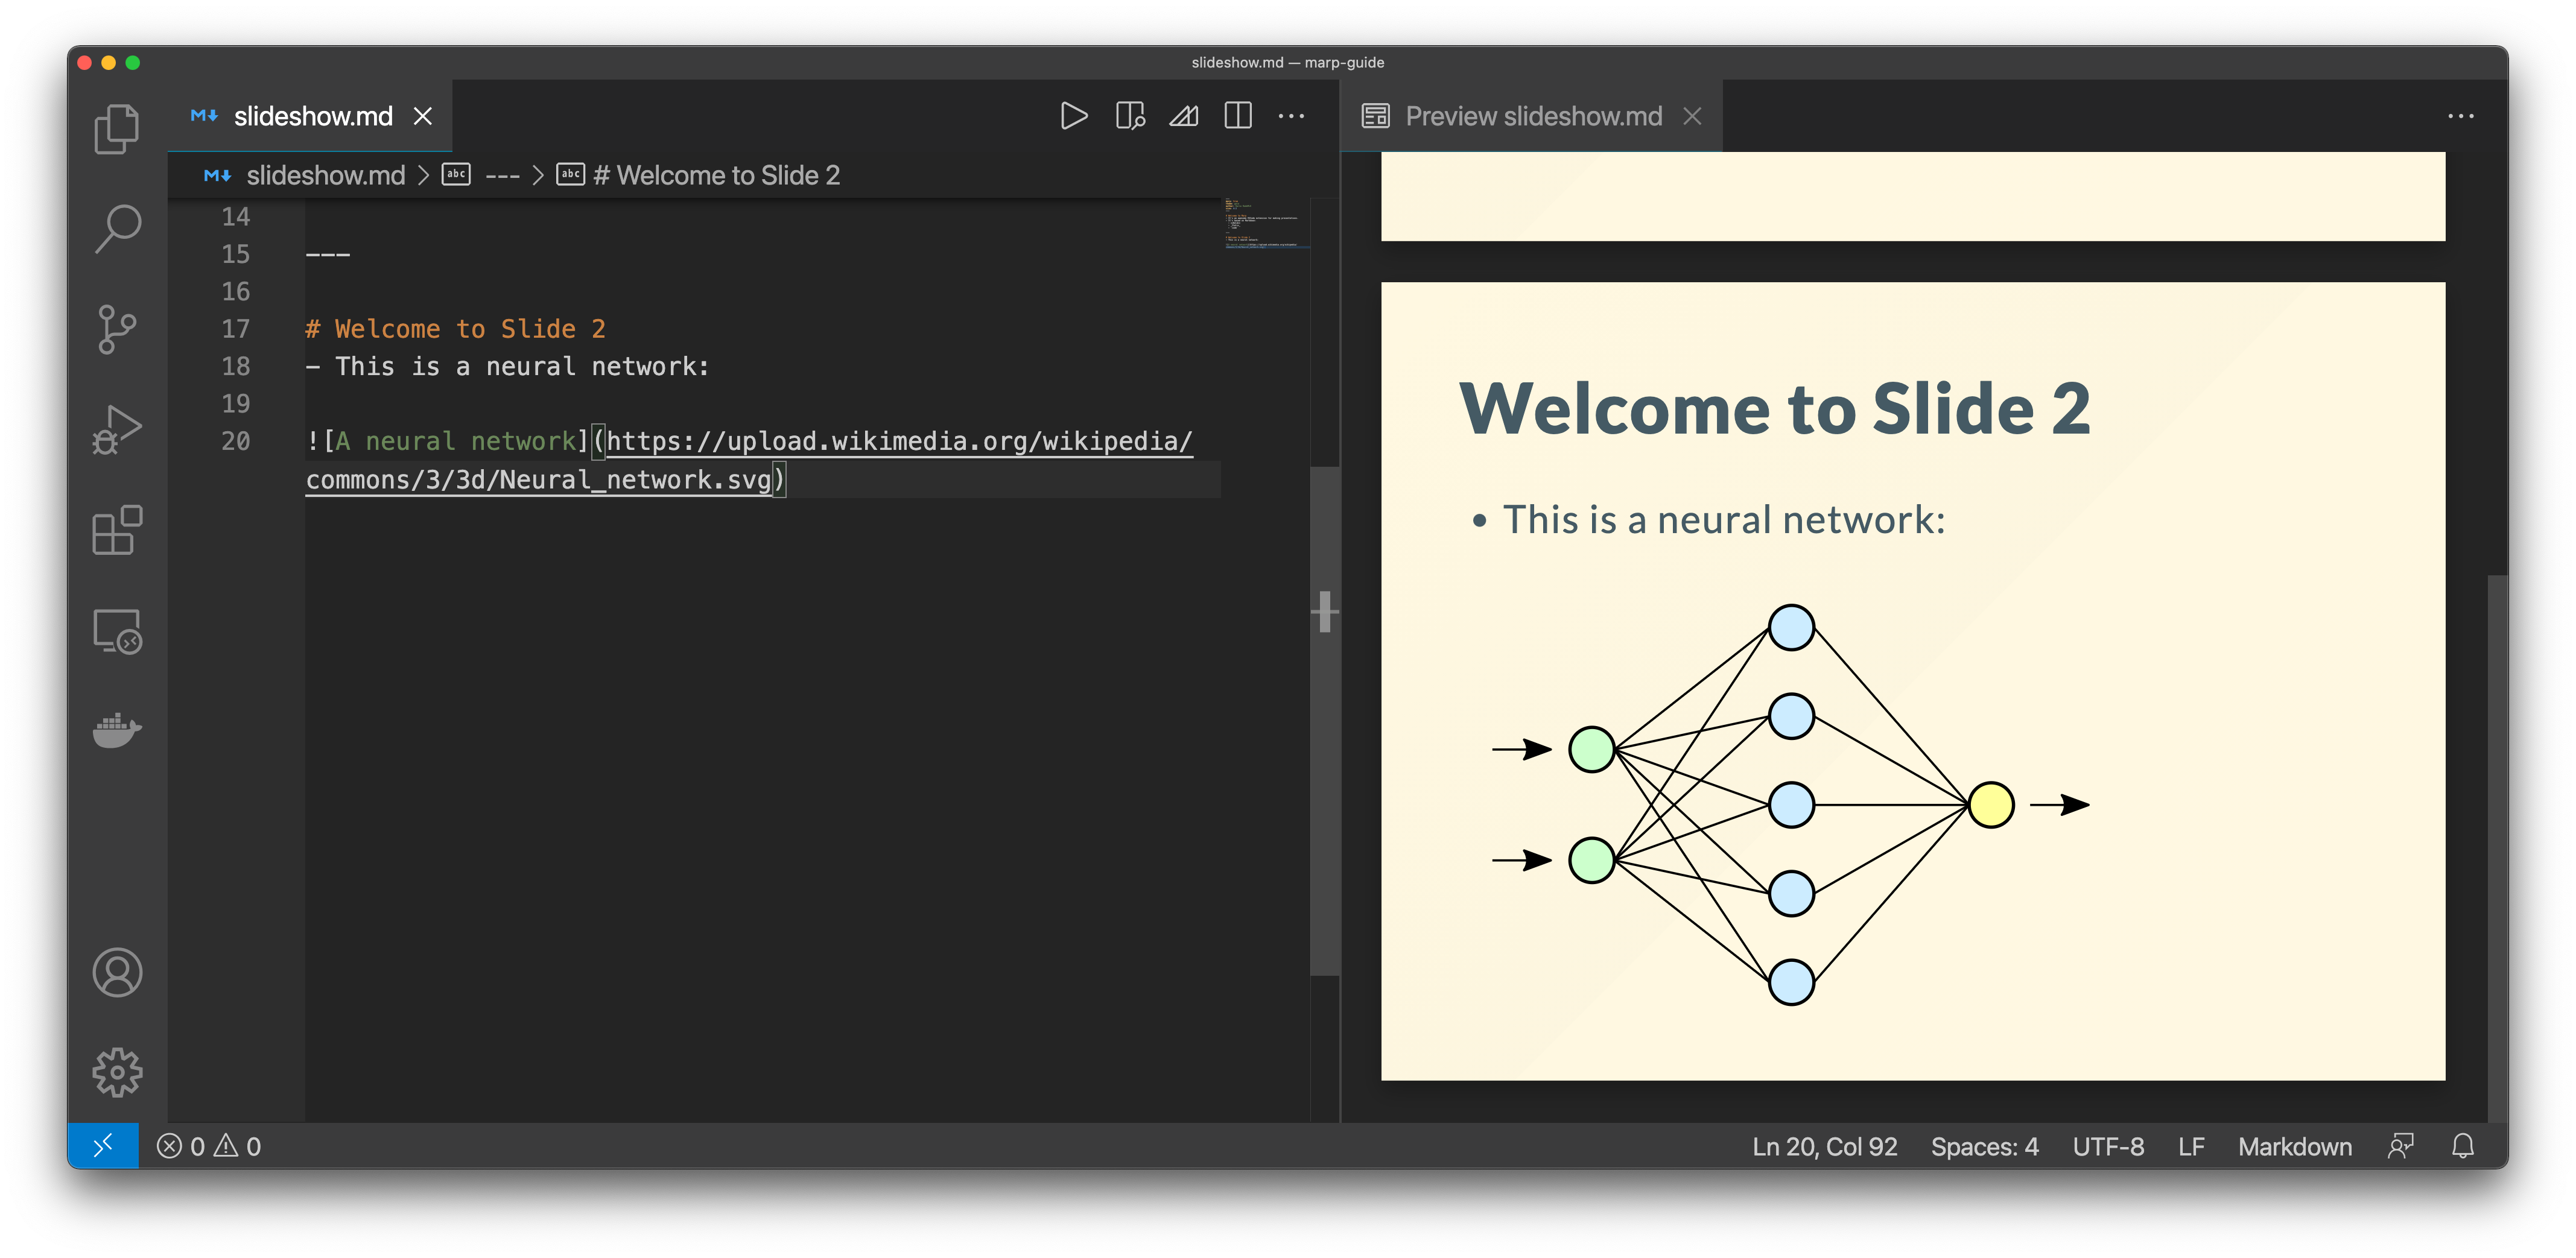
Task: Open preview pane More Actions ellipsis
Action: click(x=2460, y=116)
